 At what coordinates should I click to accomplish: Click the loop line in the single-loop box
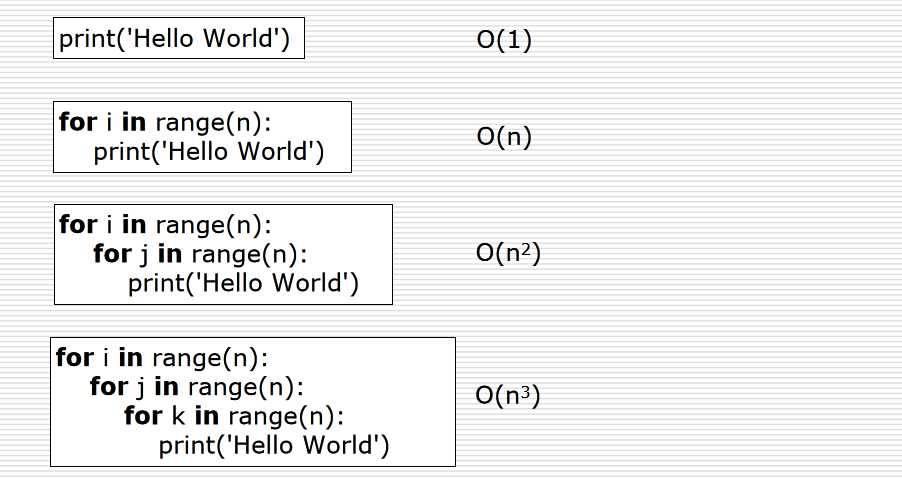click(x=166, y=122)
